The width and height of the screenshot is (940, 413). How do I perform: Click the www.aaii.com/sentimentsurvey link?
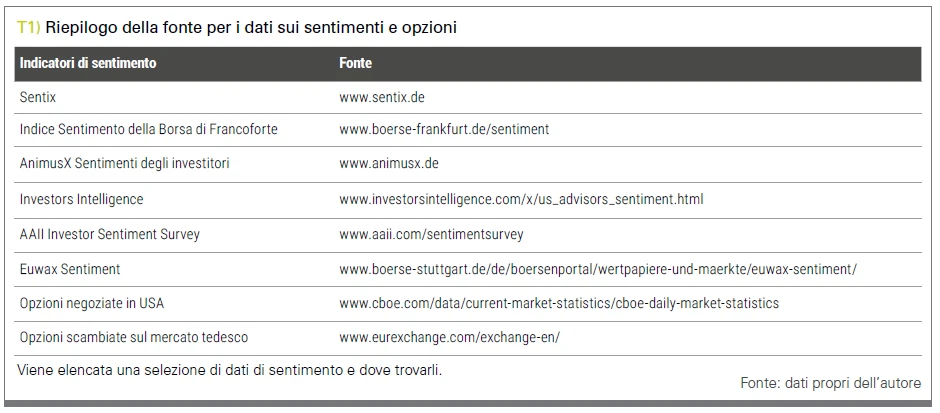(431, 234)
